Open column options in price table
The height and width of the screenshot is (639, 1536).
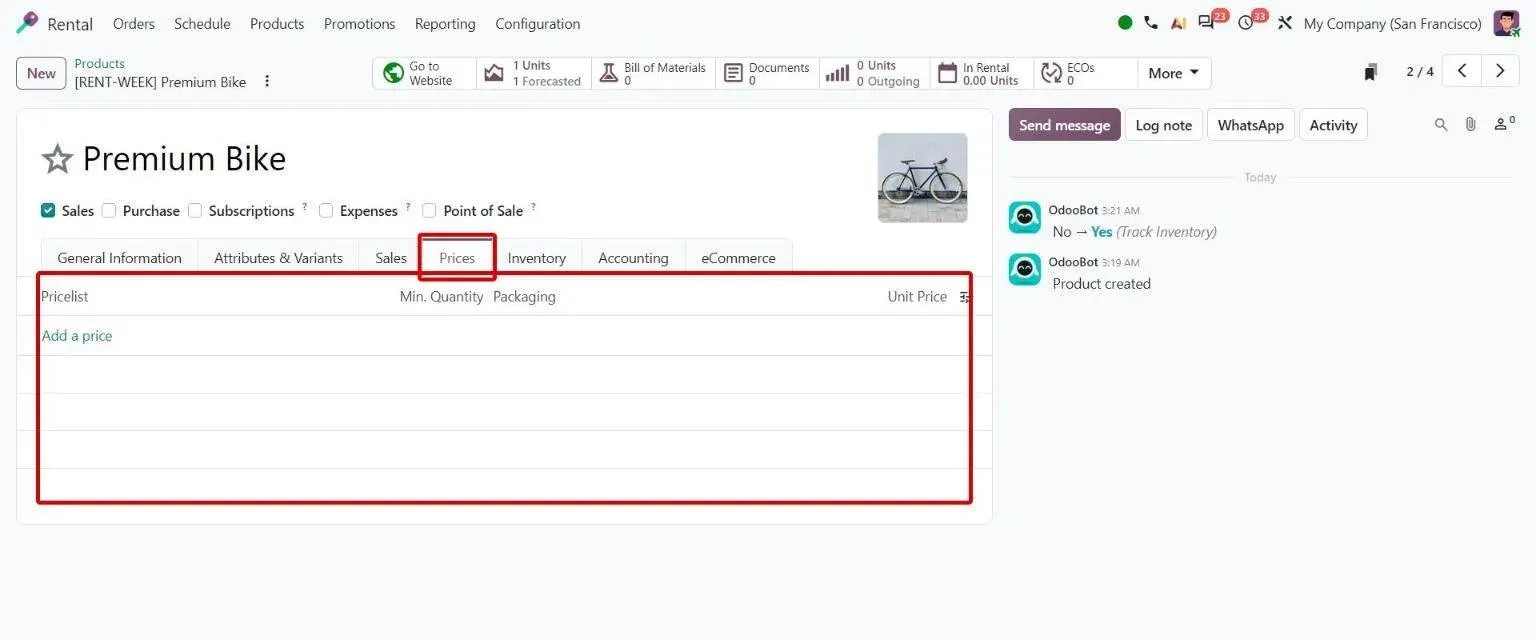click(x=965, y=297)
